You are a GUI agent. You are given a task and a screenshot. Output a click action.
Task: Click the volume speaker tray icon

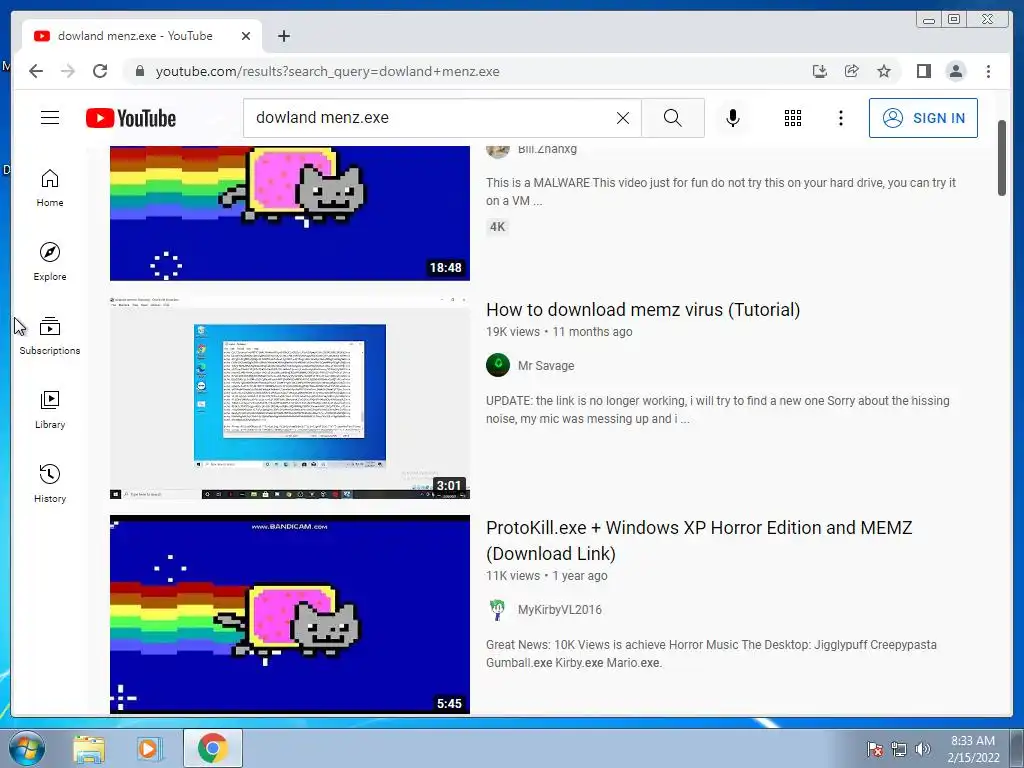click(x=923, y=749)
